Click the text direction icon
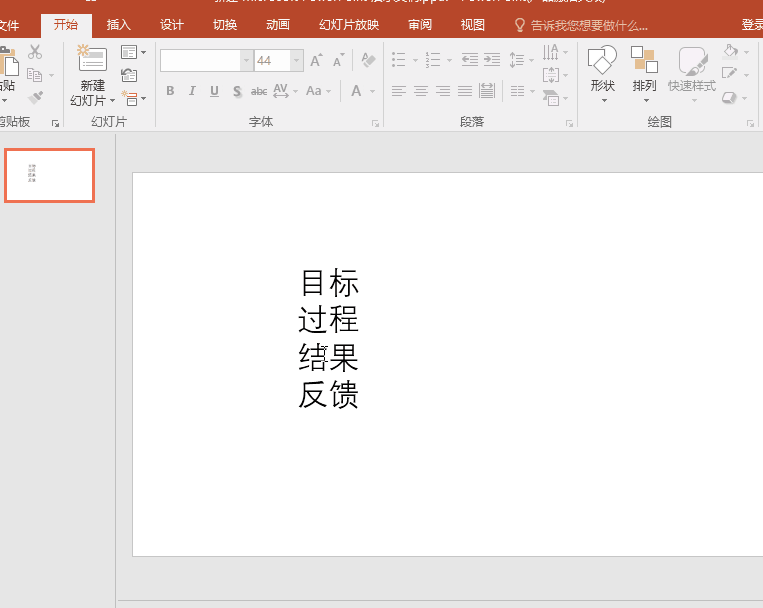Viewport: 763px width, 608px height. (x=550, y=52)
